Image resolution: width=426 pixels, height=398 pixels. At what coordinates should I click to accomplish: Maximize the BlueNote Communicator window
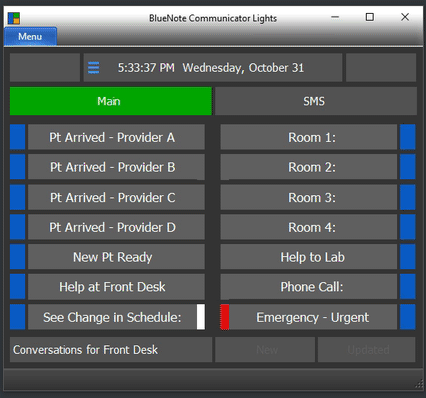(x=370, y=17)
